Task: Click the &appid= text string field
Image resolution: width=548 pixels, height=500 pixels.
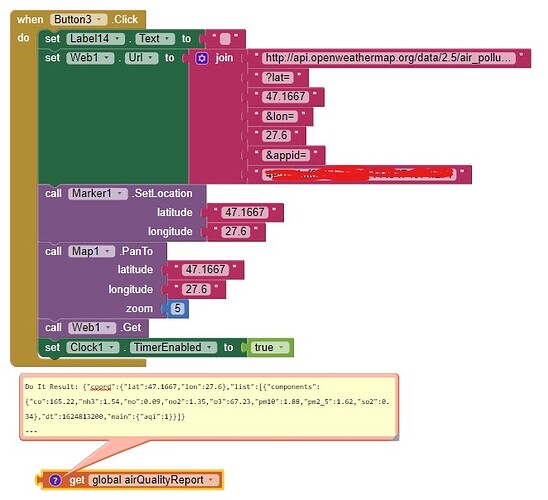Action: tap(286, 155)
